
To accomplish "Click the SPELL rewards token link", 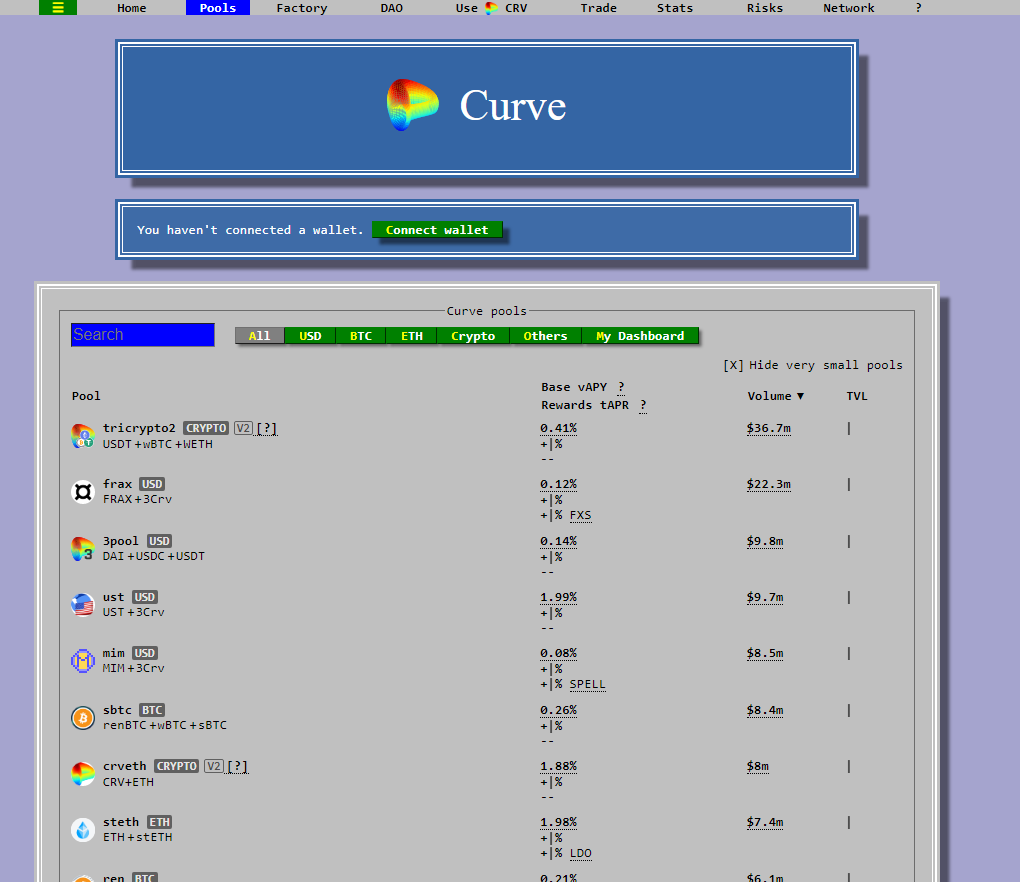I will 587,684.
